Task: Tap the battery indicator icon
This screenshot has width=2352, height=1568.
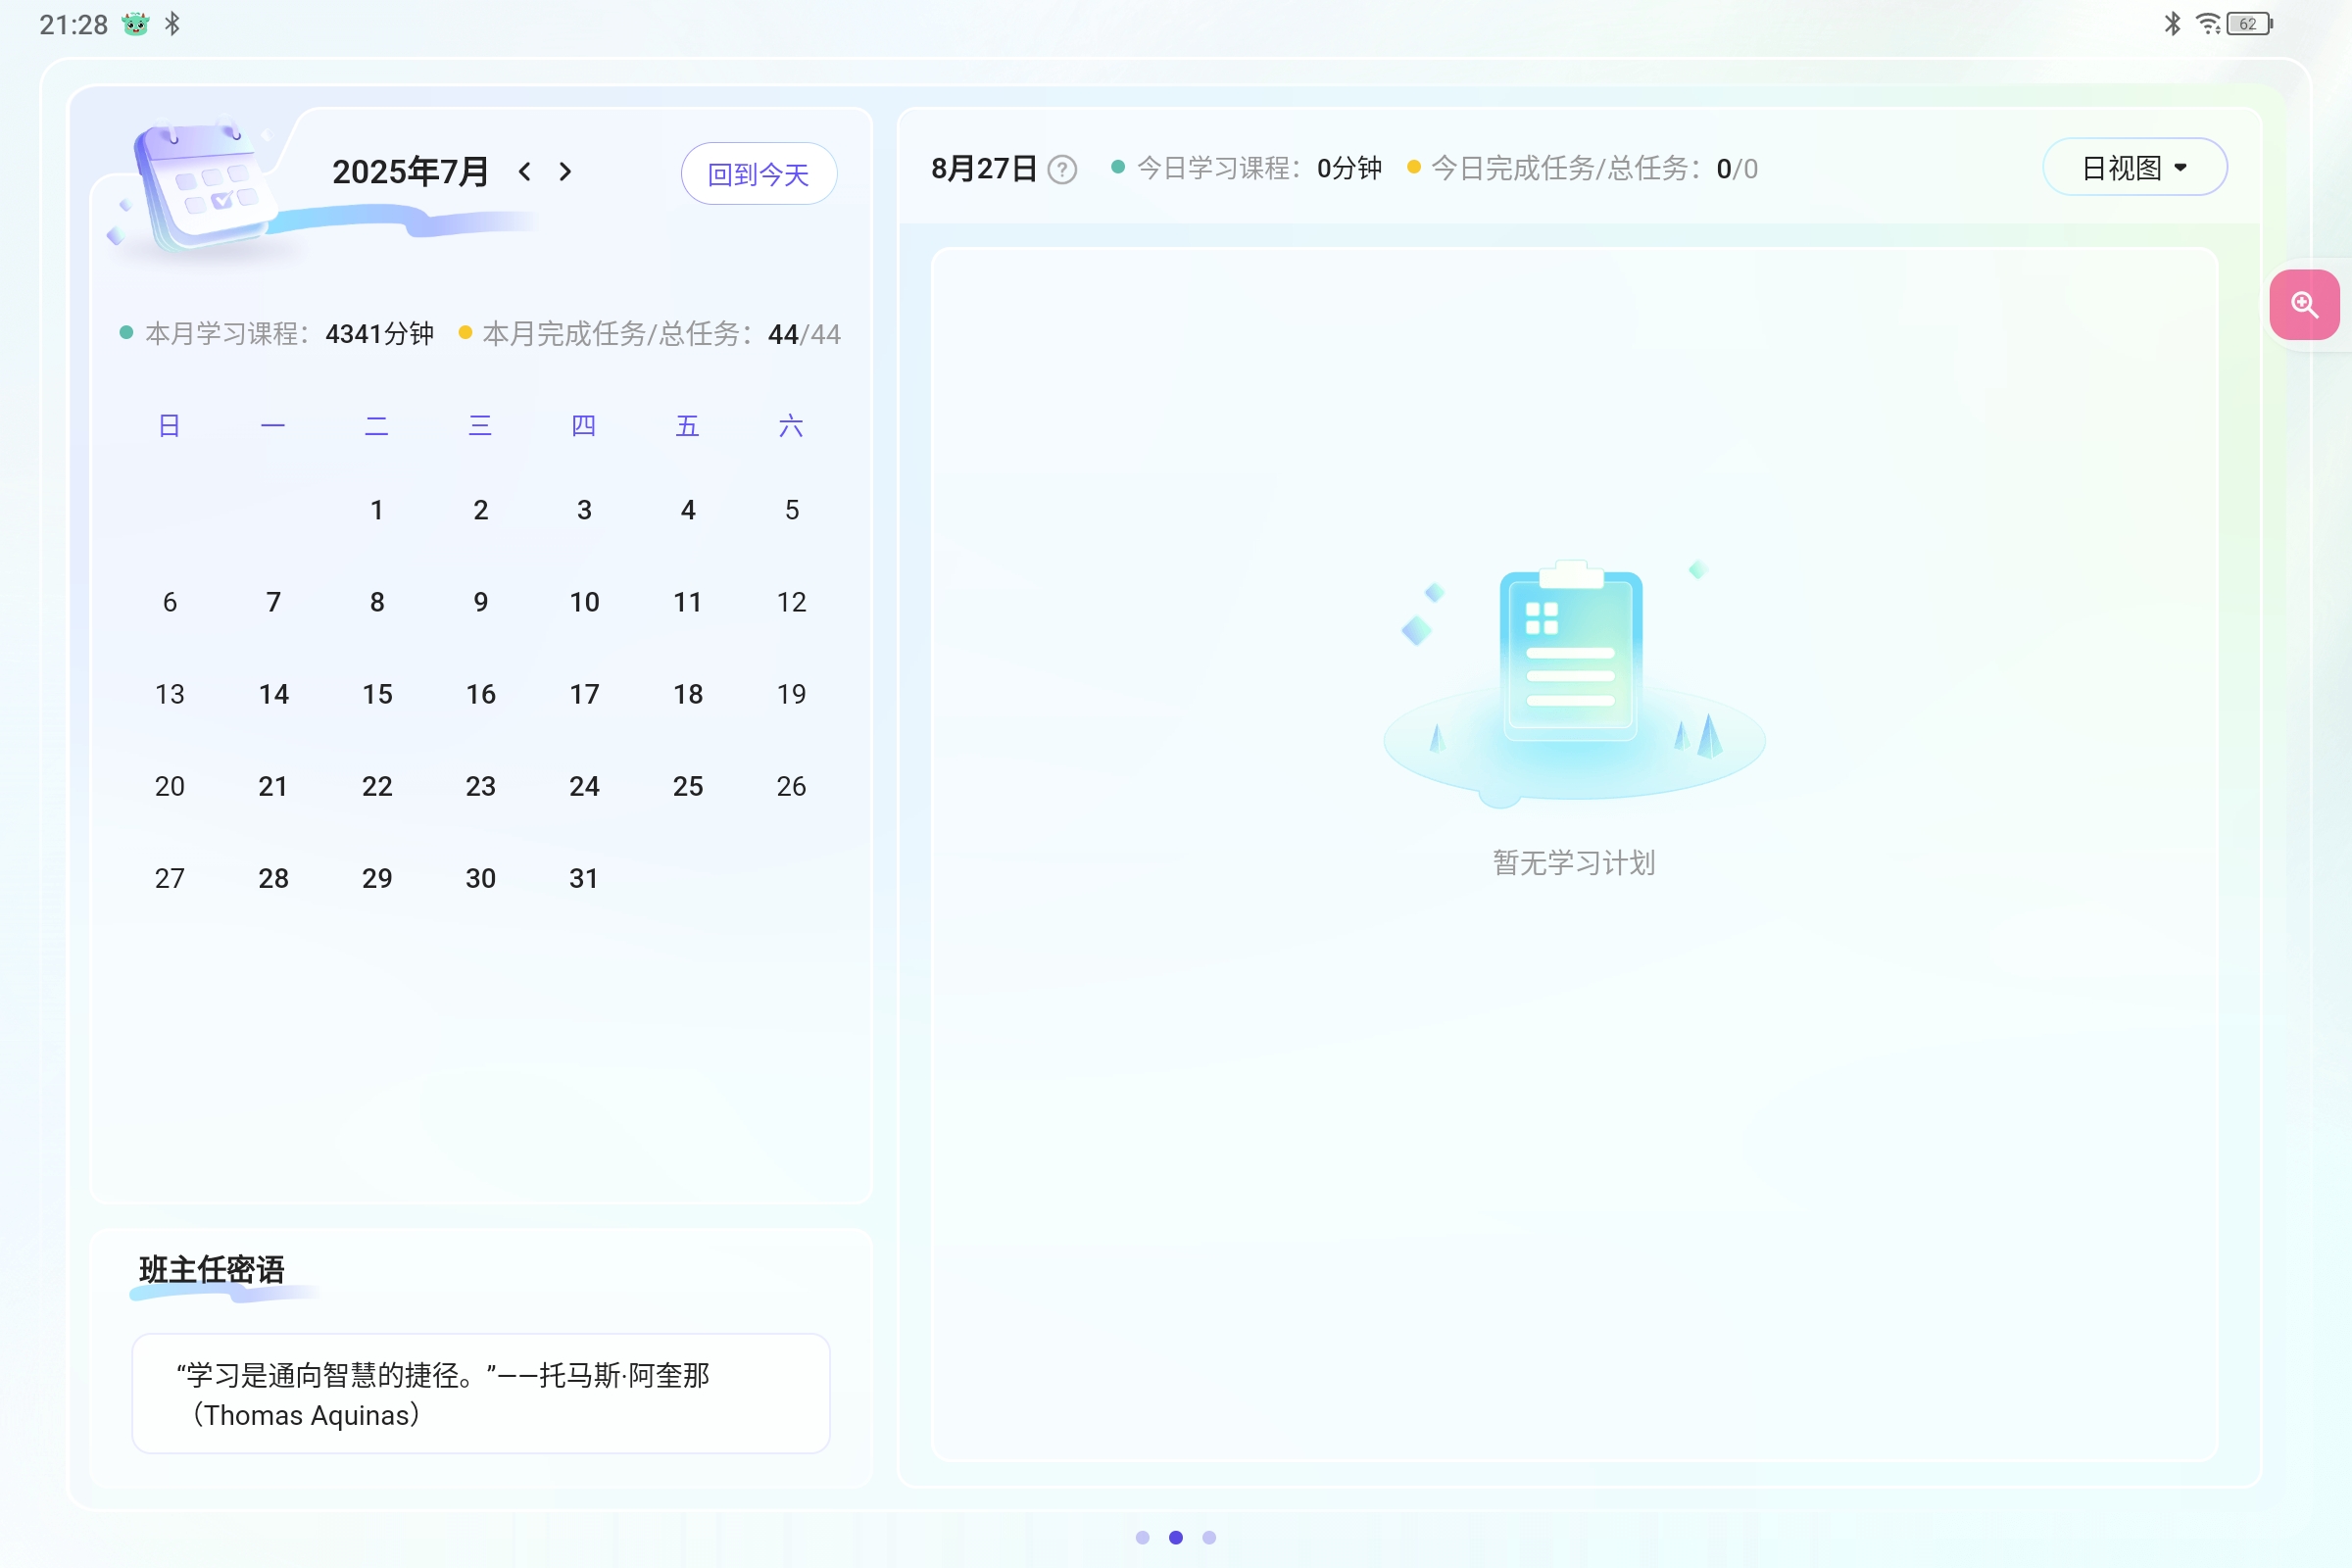Action: coord(2249,23)
